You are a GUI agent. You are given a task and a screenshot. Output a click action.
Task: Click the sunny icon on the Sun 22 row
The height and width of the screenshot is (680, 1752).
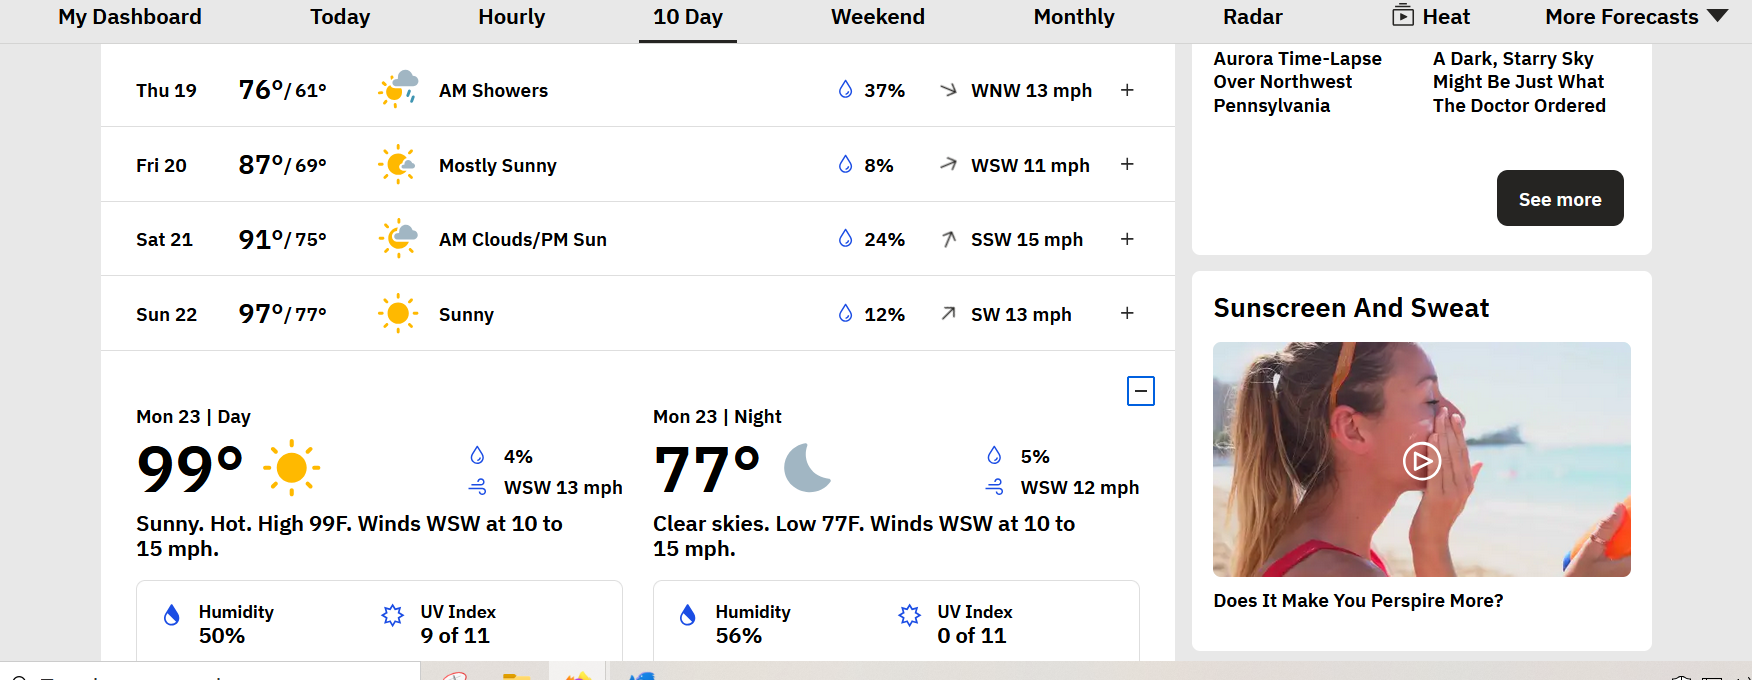(x=398, y=313)
